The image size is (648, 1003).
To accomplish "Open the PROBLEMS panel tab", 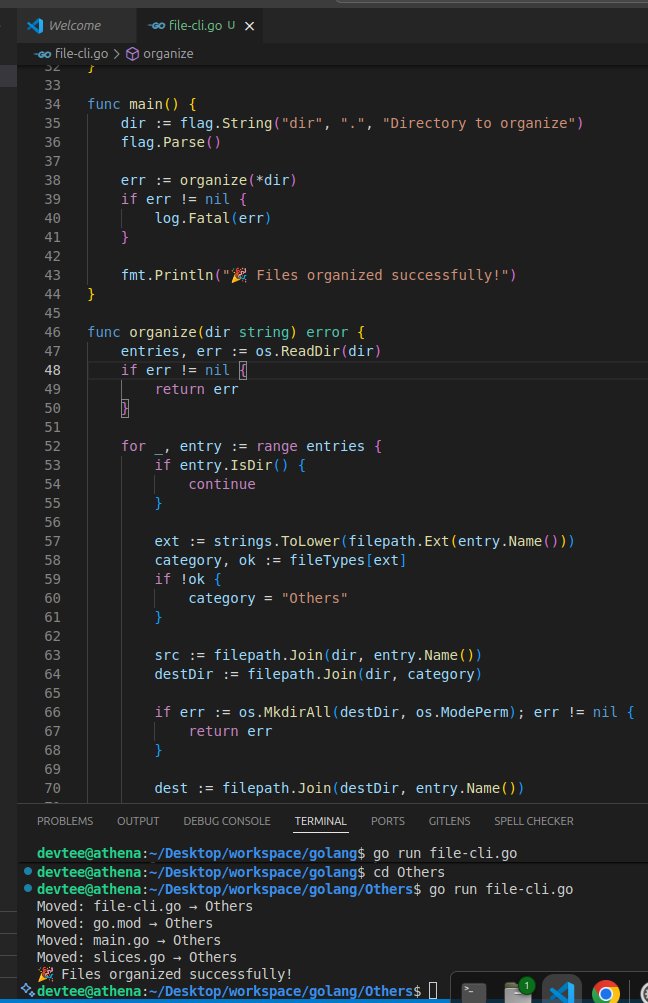I will point(65,821).
